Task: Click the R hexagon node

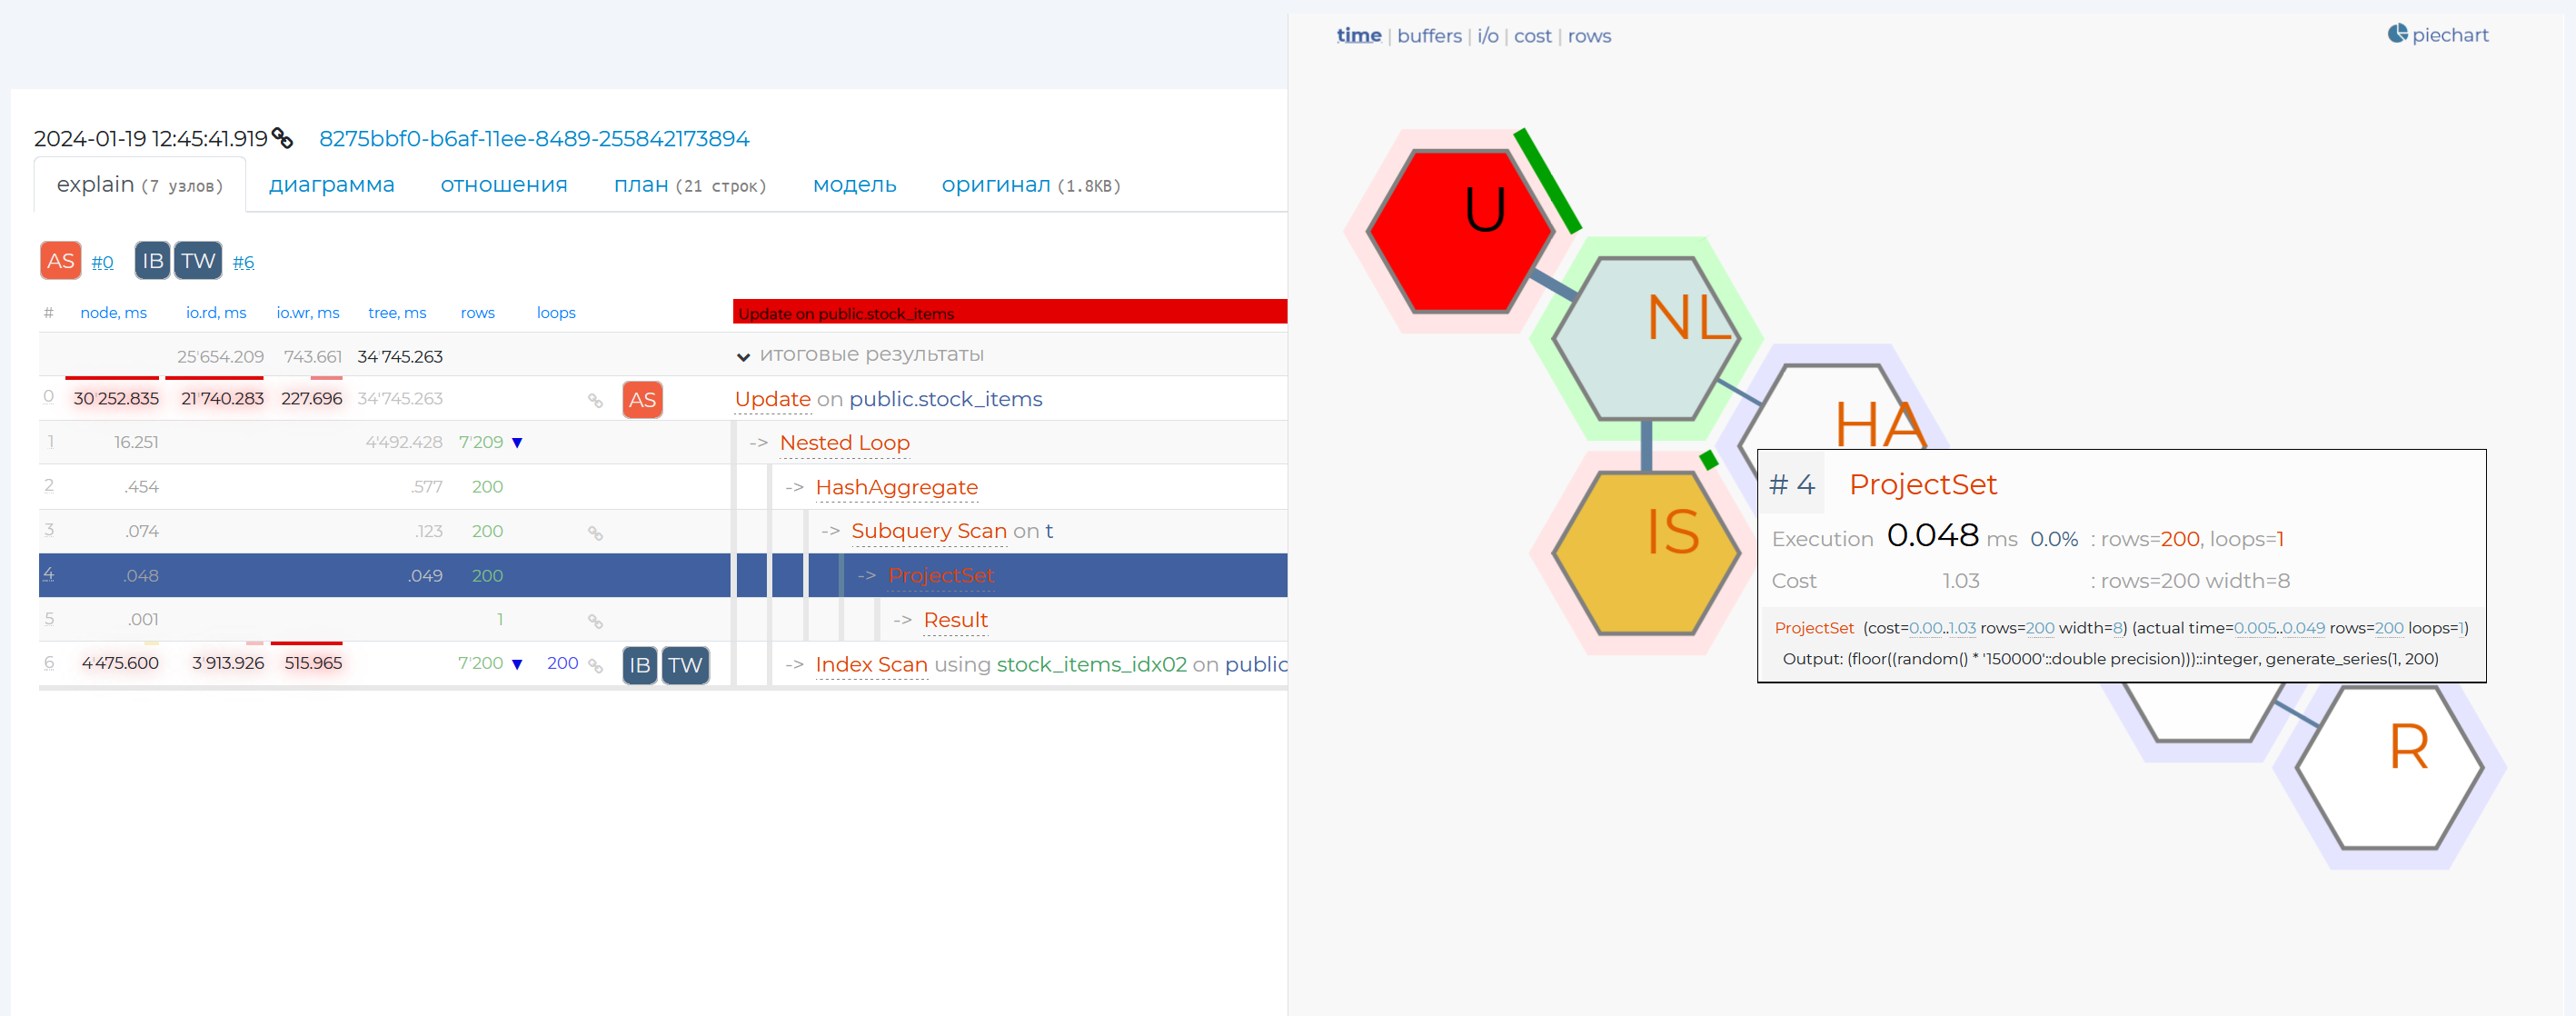Action: tap(2389, 767)
